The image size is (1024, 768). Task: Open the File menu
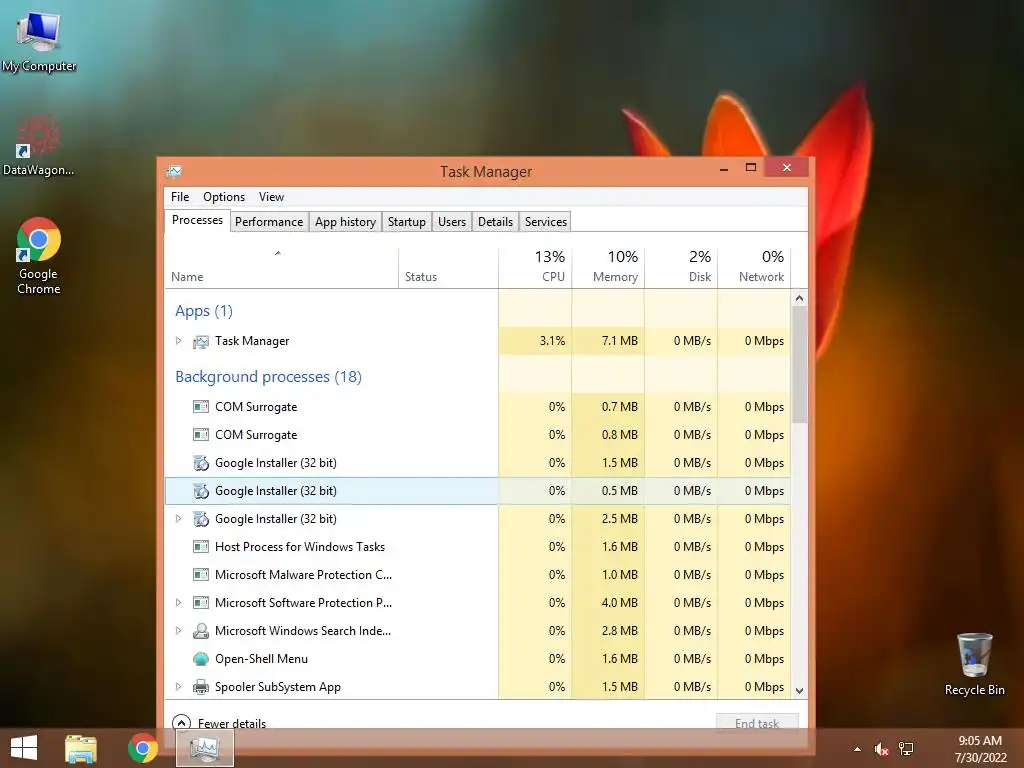tap(180, 197)
